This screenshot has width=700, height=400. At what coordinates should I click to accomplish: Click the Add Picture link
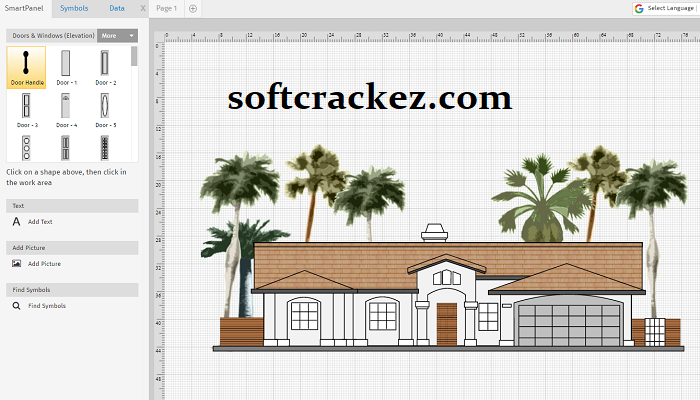tap(44, 264)
